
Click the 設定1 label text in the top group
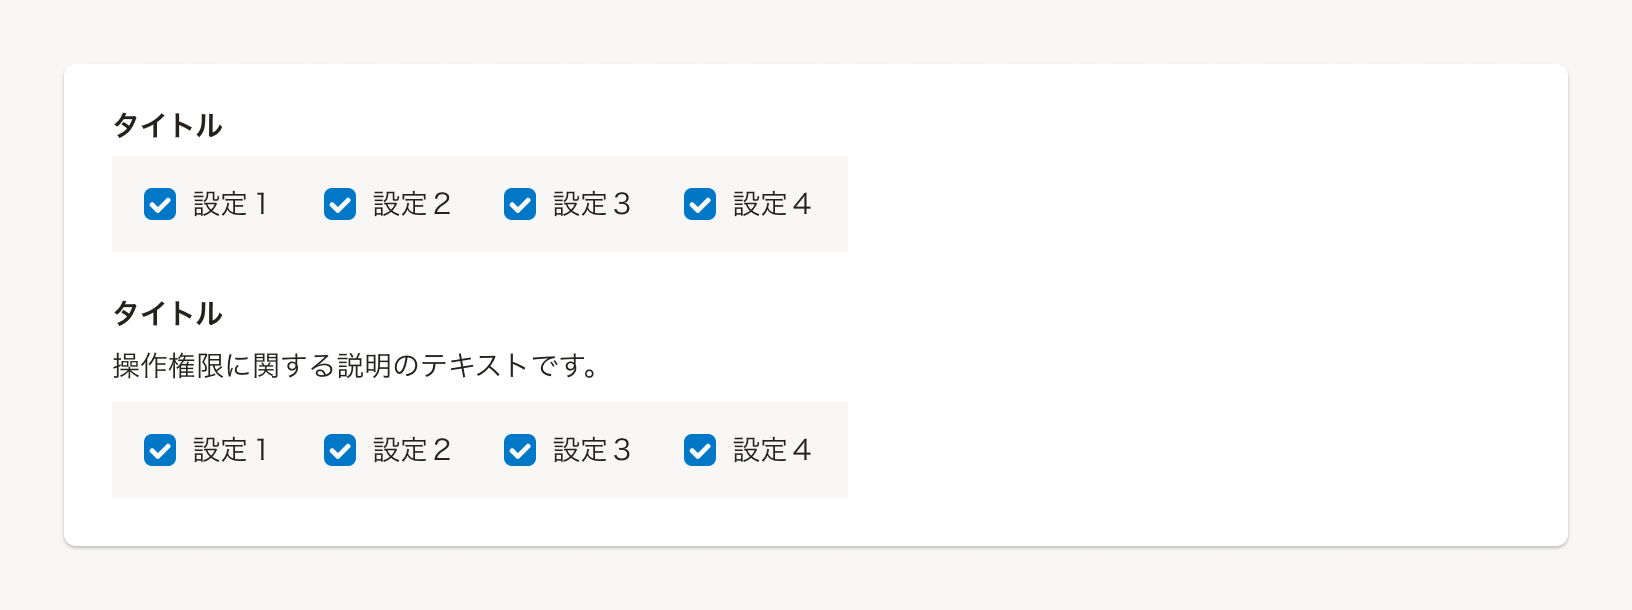pyautogui.click(x=230, y=204)
